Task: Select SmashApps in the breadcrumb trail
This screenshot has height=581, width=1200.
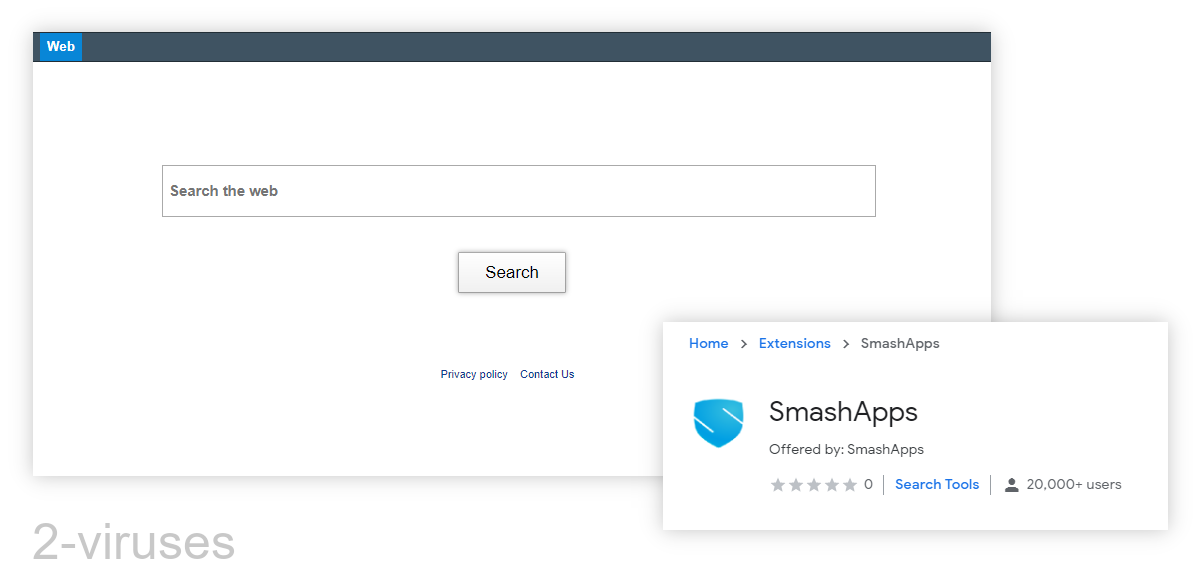Action: (899, 343)
